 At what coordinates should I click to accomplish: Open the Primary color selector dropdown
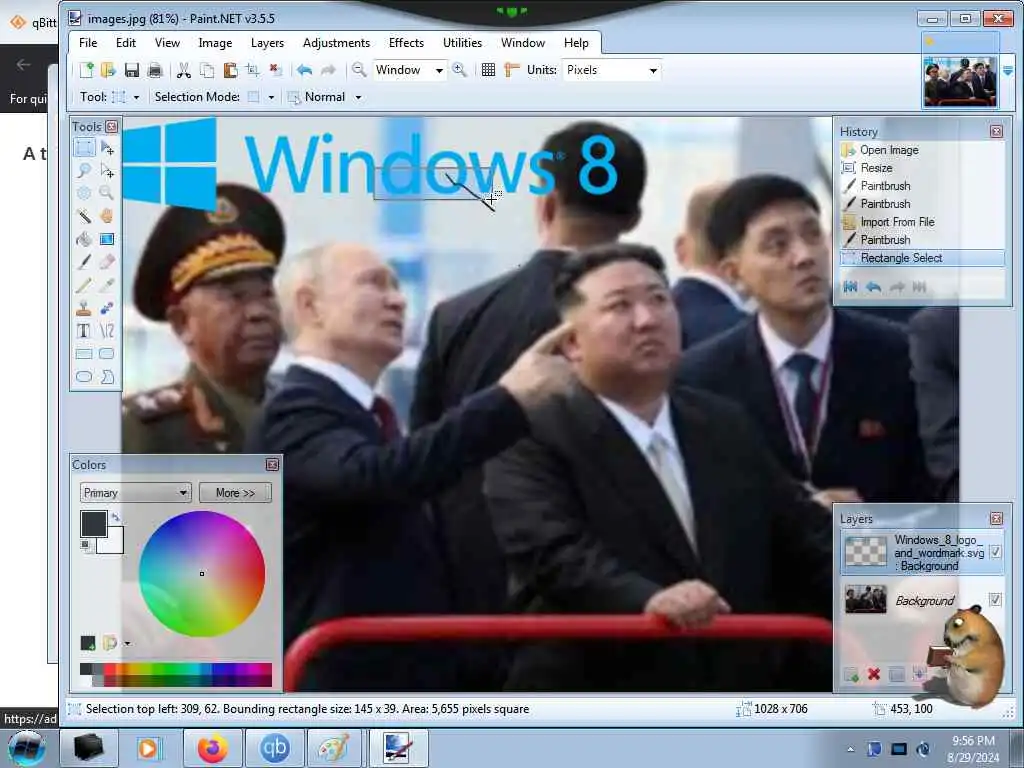(x=135, y=492)
